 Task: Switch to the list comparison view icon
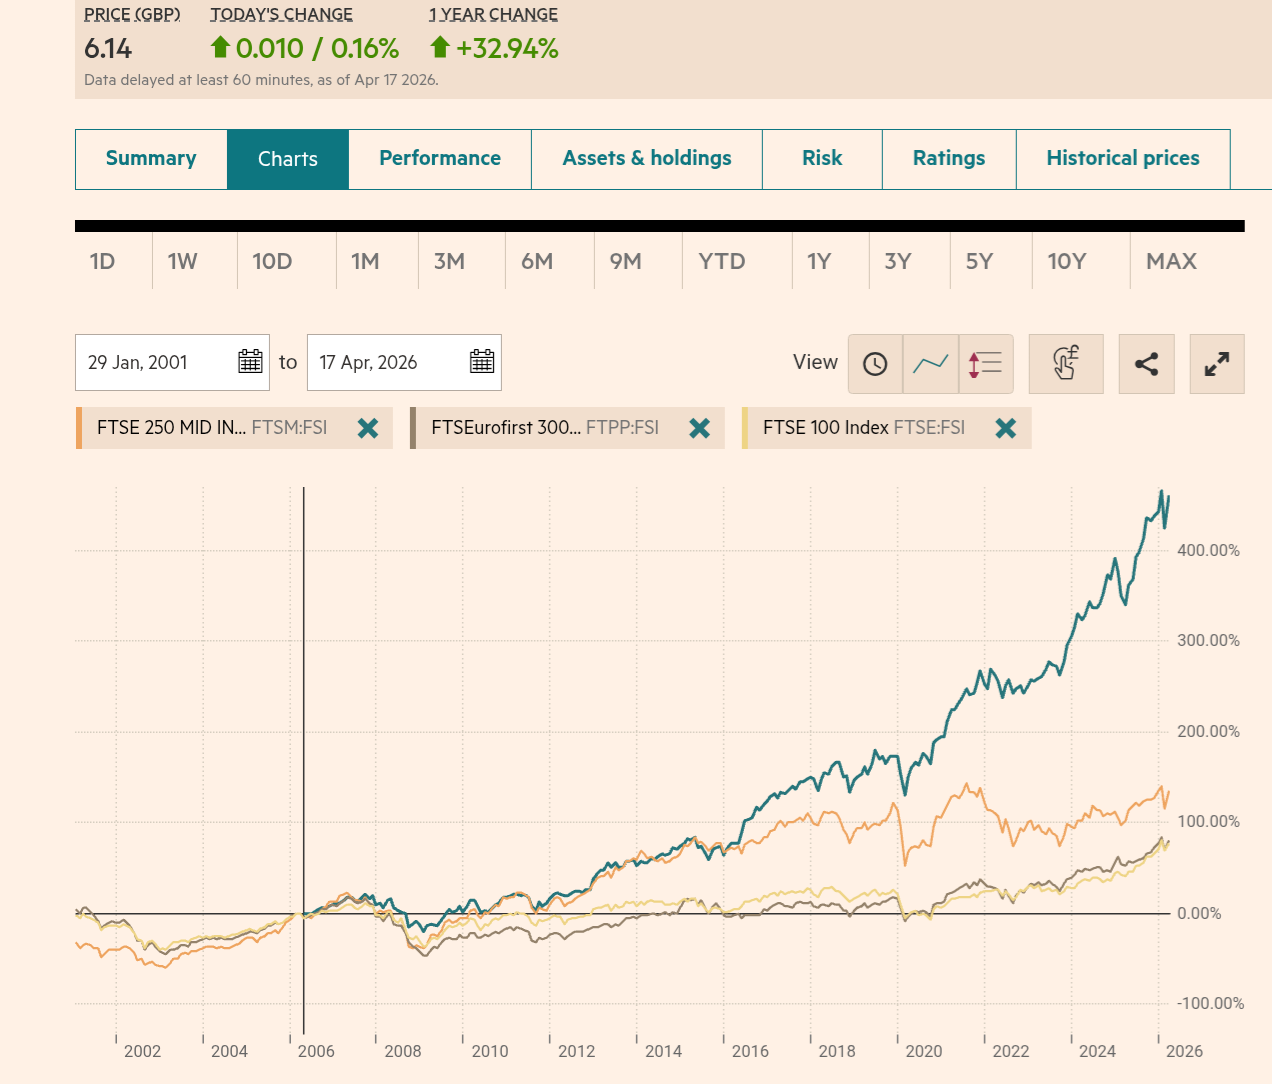click(x=985, y=364)
